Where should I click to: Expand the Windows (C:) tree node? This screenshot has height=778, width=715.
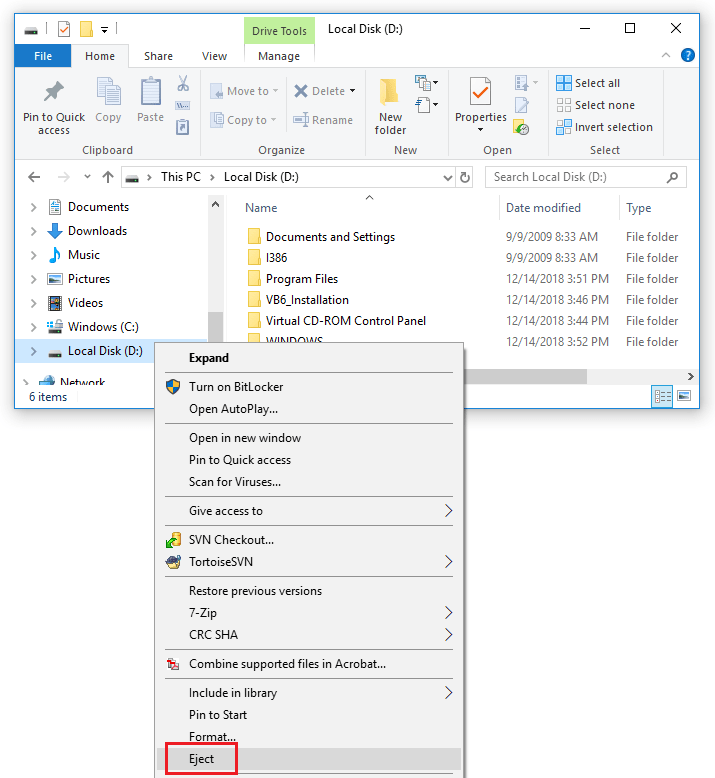(33, 327)
